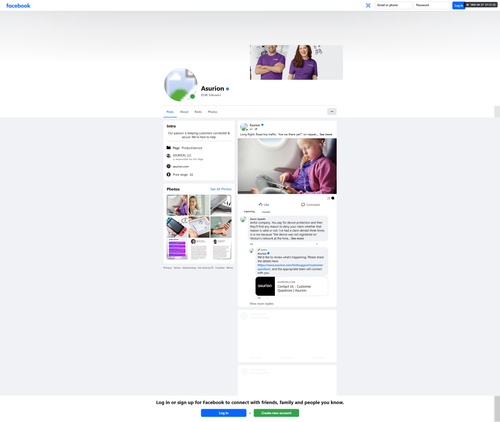Open the asurion.com website link
The width and height of the screenshot is (500, 422).
[181, 166]
